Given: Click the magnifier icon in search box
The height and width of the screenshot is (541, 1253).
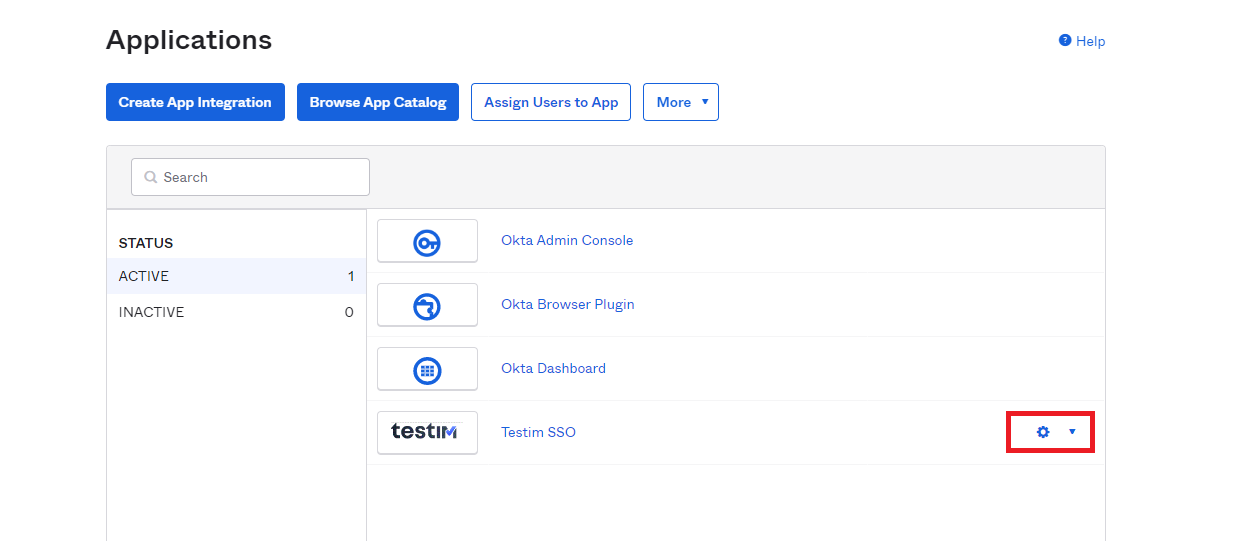Looking at the screenshot, I should click(x=151, y=177).
